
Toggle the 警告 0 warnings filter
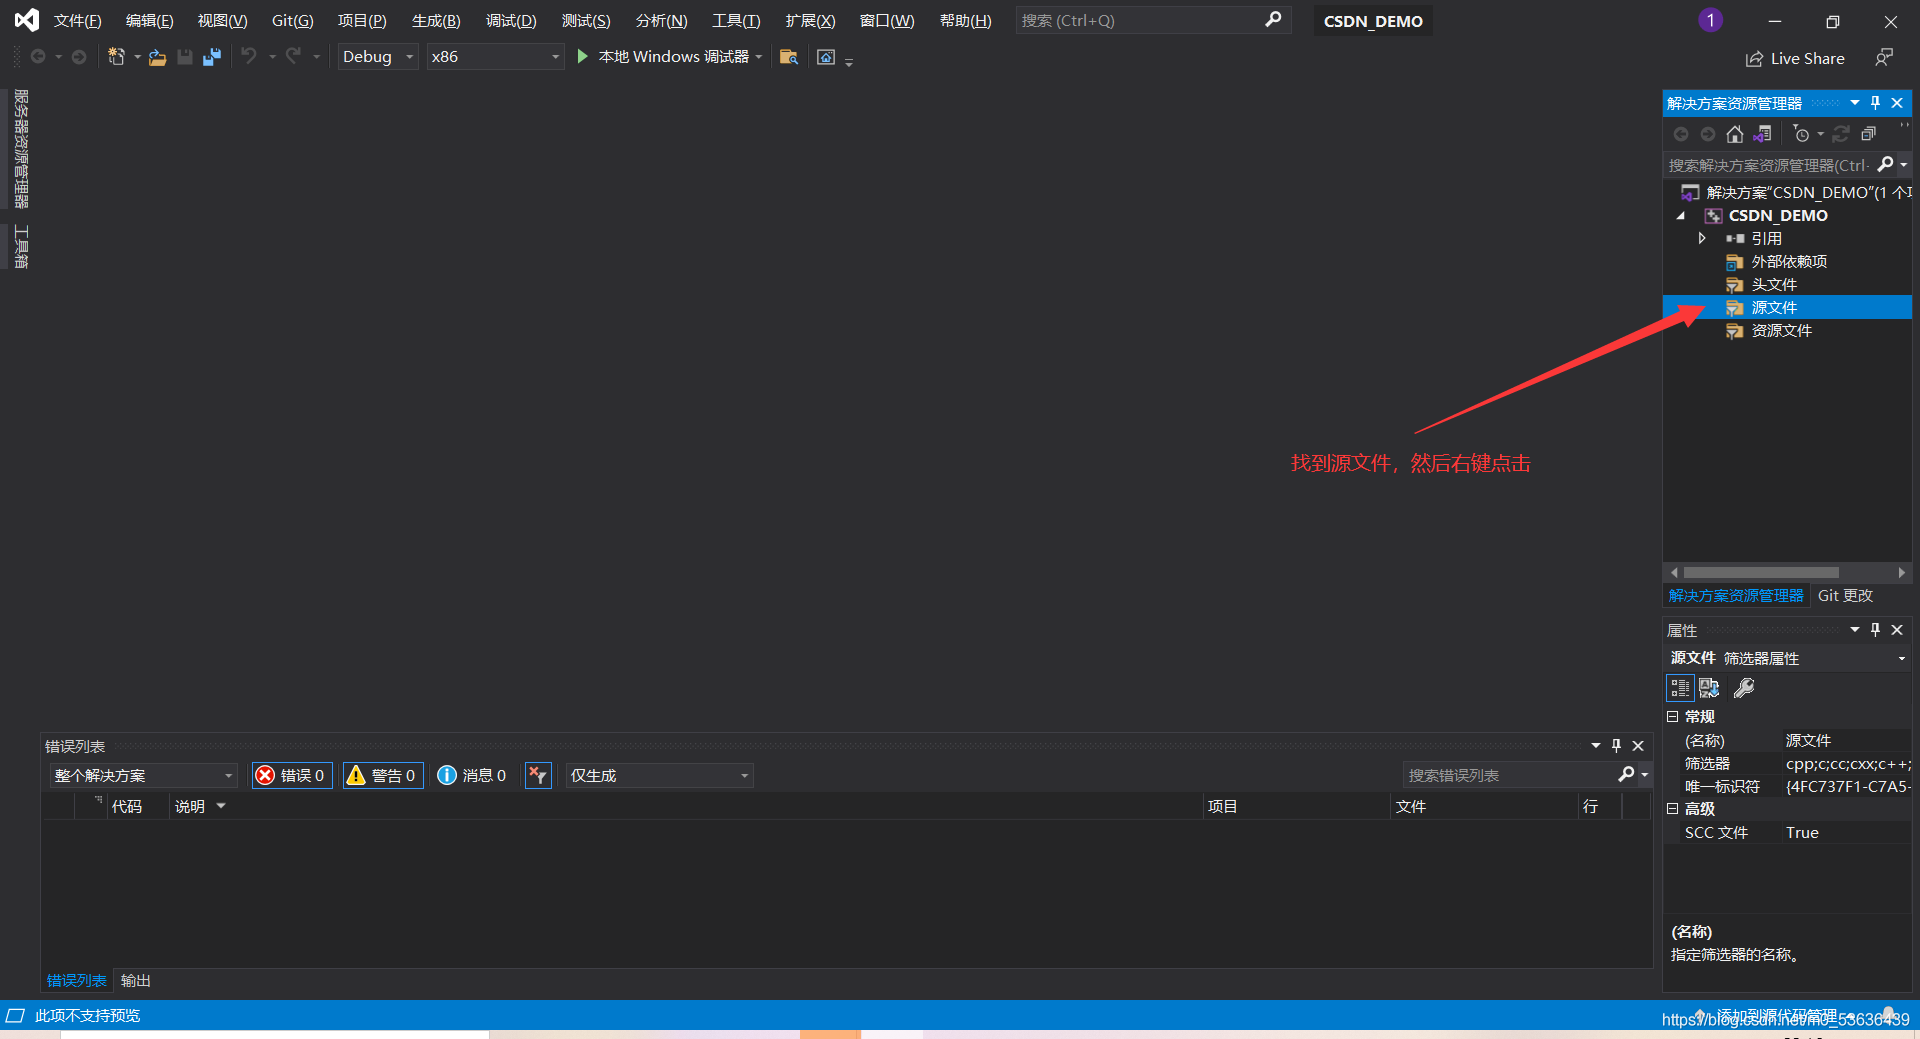pyautogui.click(x=383, y=775)
